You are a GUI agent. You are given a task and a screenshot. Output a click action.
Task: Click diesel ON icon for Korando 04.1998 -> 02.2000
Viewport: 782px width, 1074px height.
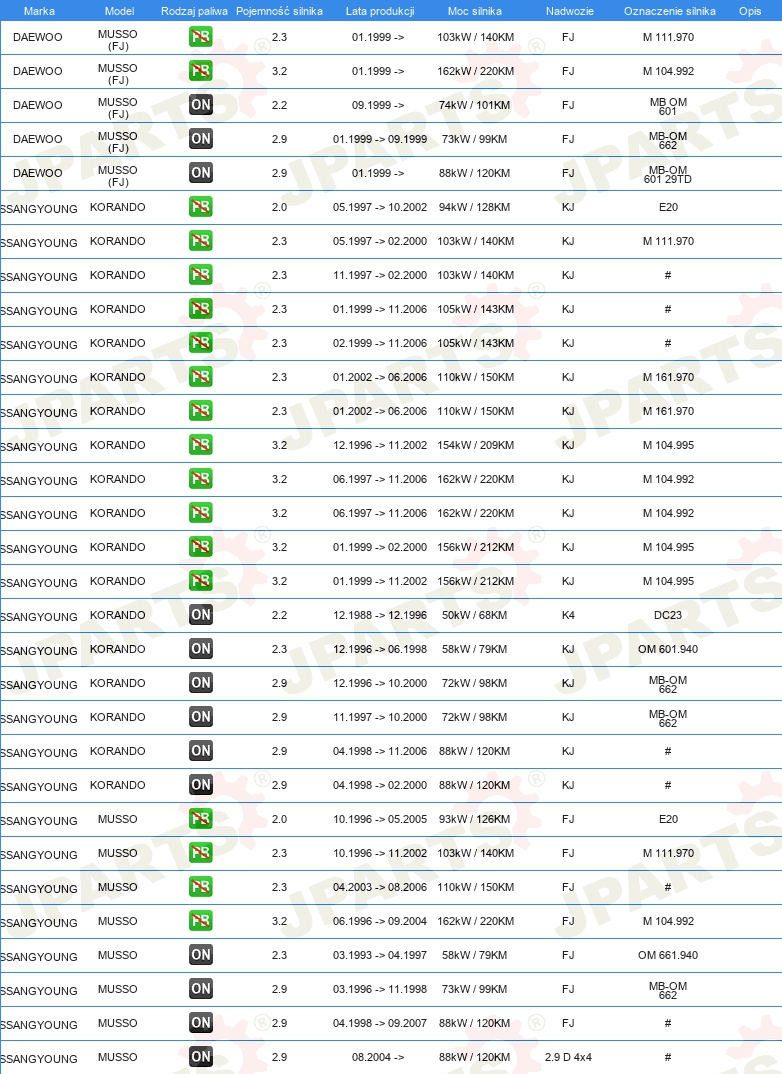pos(201,784)
